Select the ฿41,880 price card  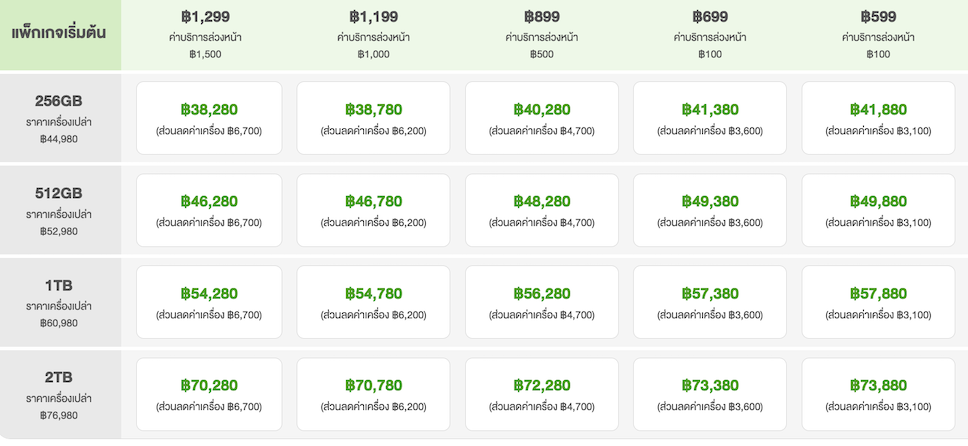(878, 118)
